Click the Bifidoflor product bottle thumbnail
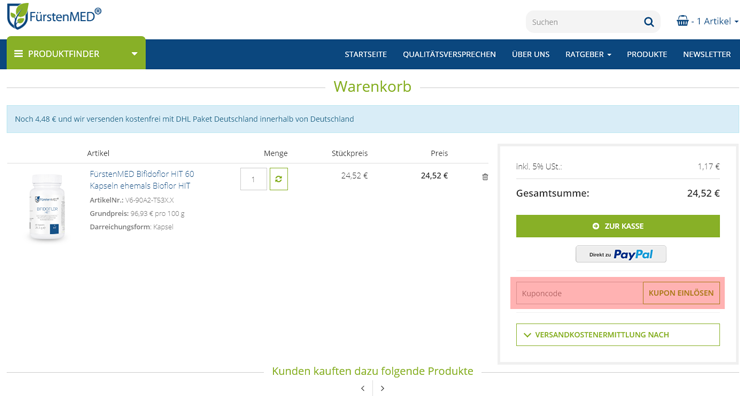 point(46,207)
